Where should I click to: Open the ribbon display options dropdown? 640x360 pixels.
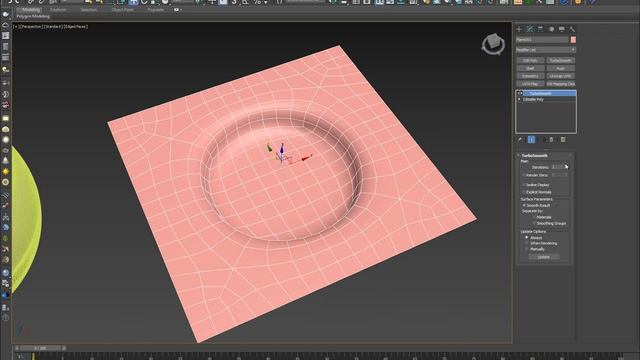coord(178,10)
